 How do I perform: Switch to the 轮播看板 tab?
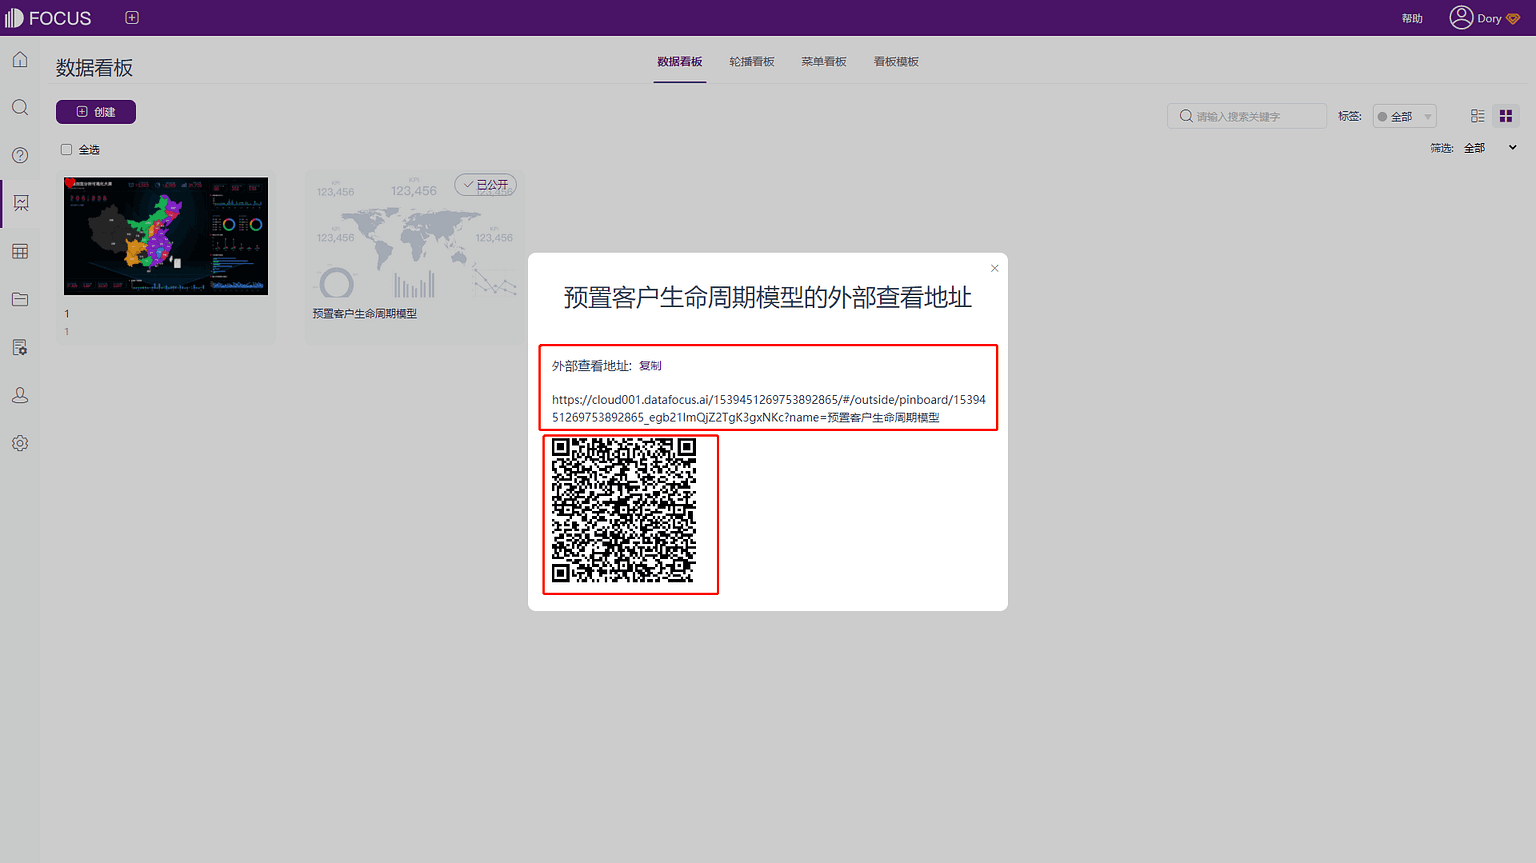[x=752, y=62]
